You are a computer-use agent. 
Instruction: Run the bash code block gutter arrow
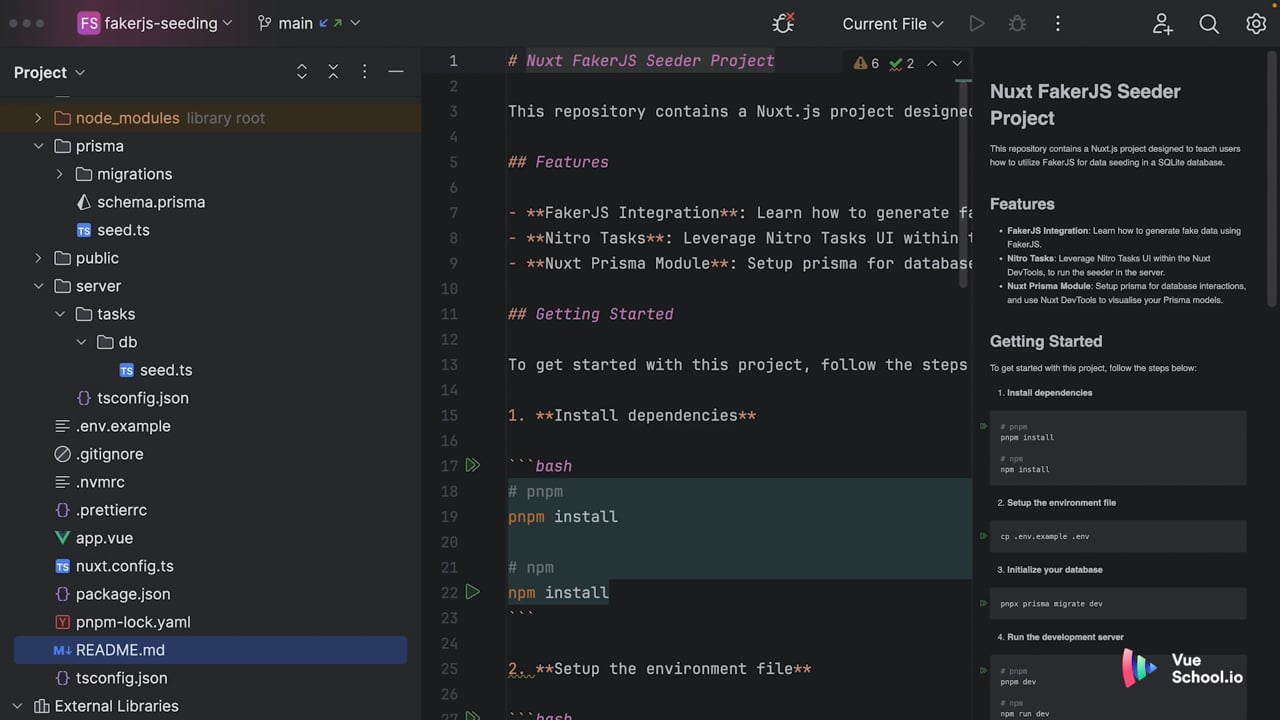pyautogui.click(x=473, y=465)
